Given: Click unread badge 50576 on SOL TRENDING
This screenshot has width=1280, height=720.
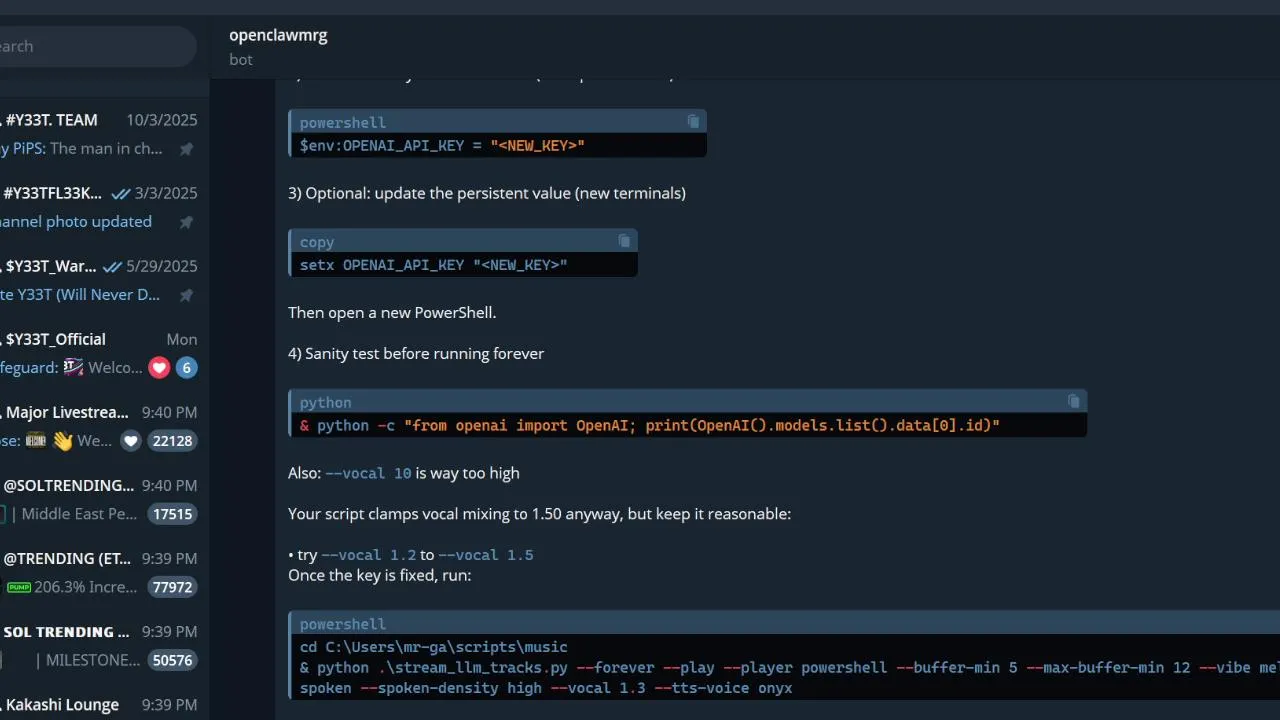Looking at the screenshot, I should point(172,660).
